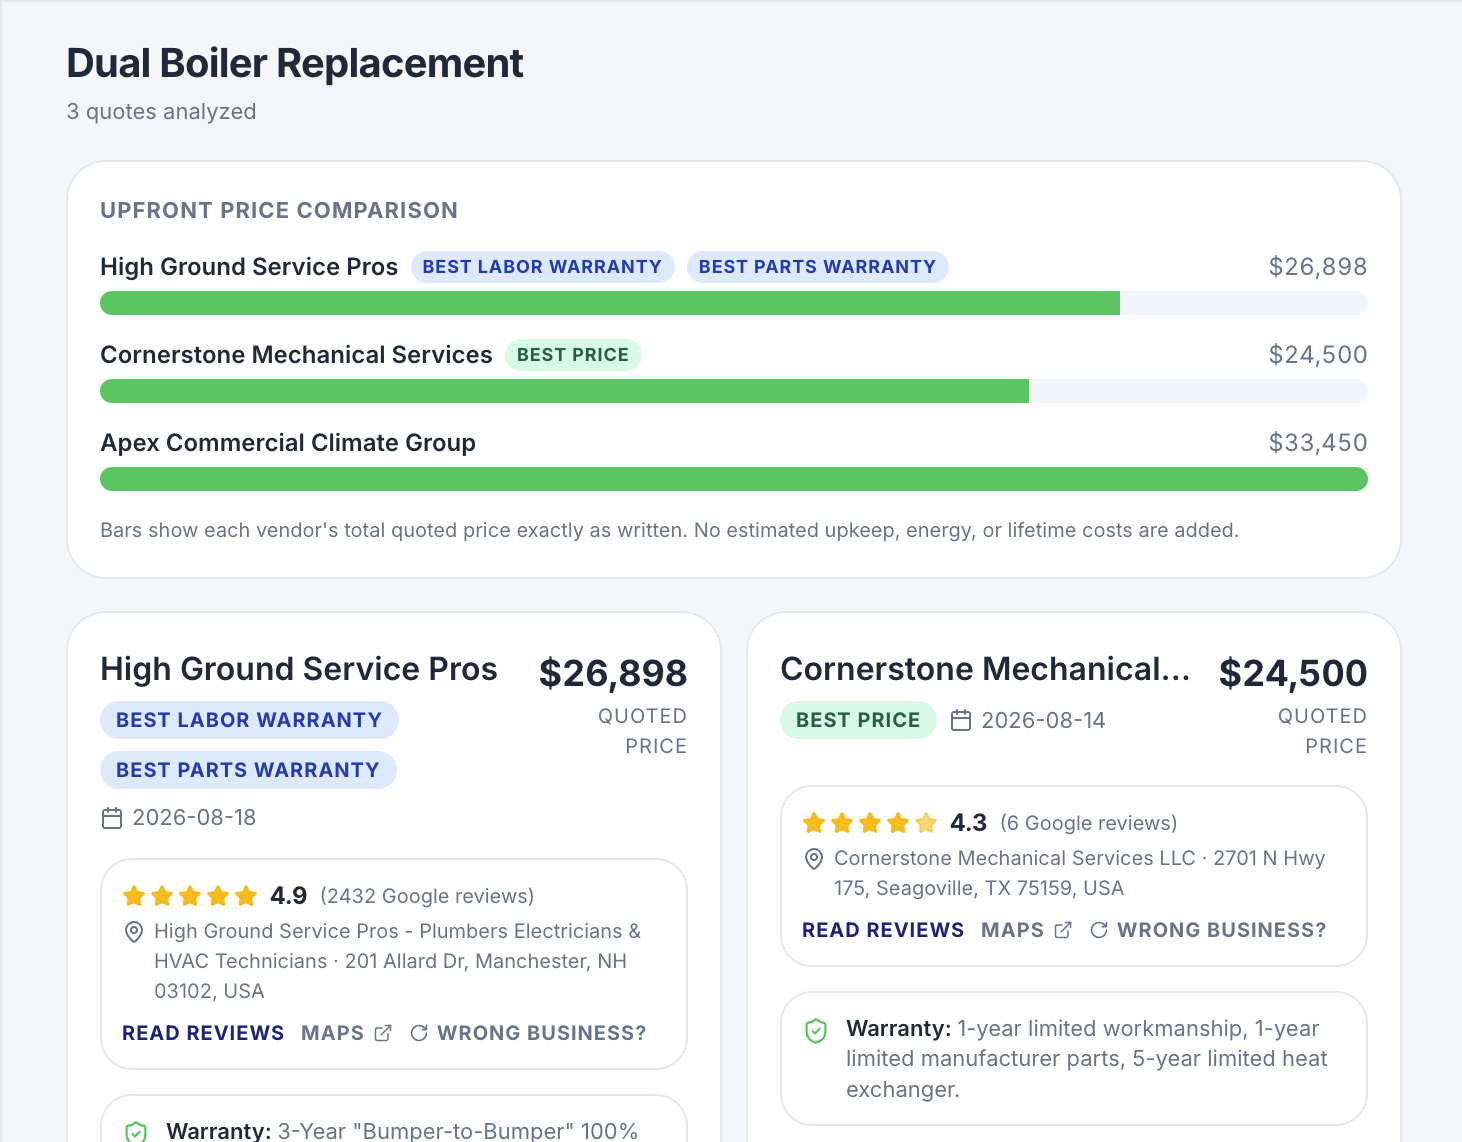
Task: Open READ REVIEWS for Cornerstone Mechanical Services
Action: coord(883,930)
